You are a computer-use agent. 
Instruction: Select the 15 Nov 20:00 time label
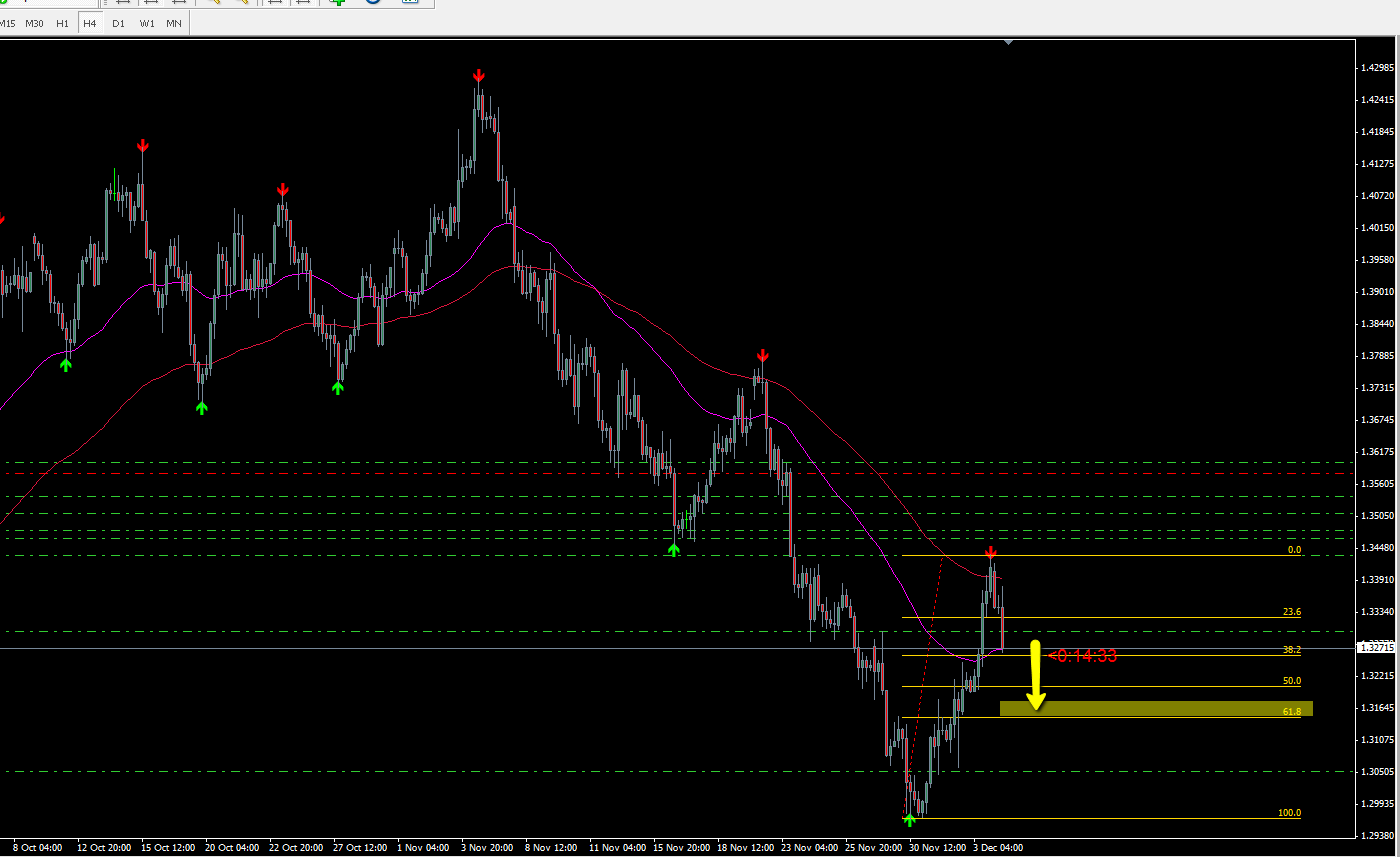680,848
